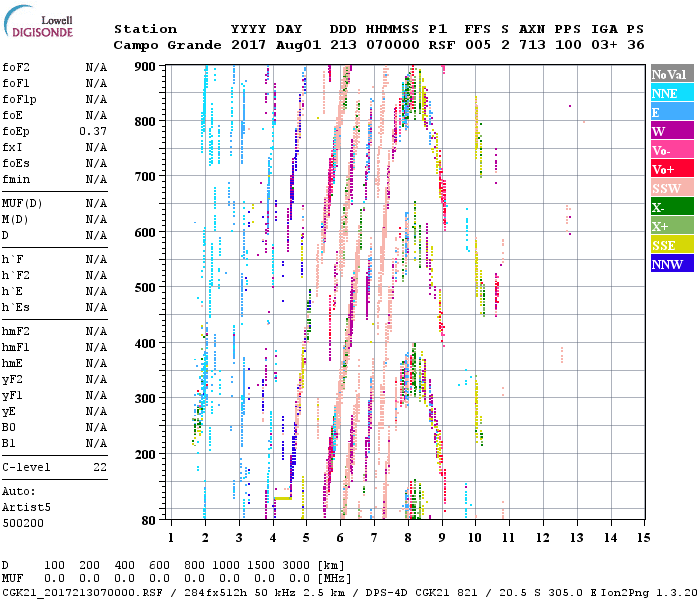Select the X- dark green swatch
The height and width of the screenshot is (600, 700).
point(672,207)
